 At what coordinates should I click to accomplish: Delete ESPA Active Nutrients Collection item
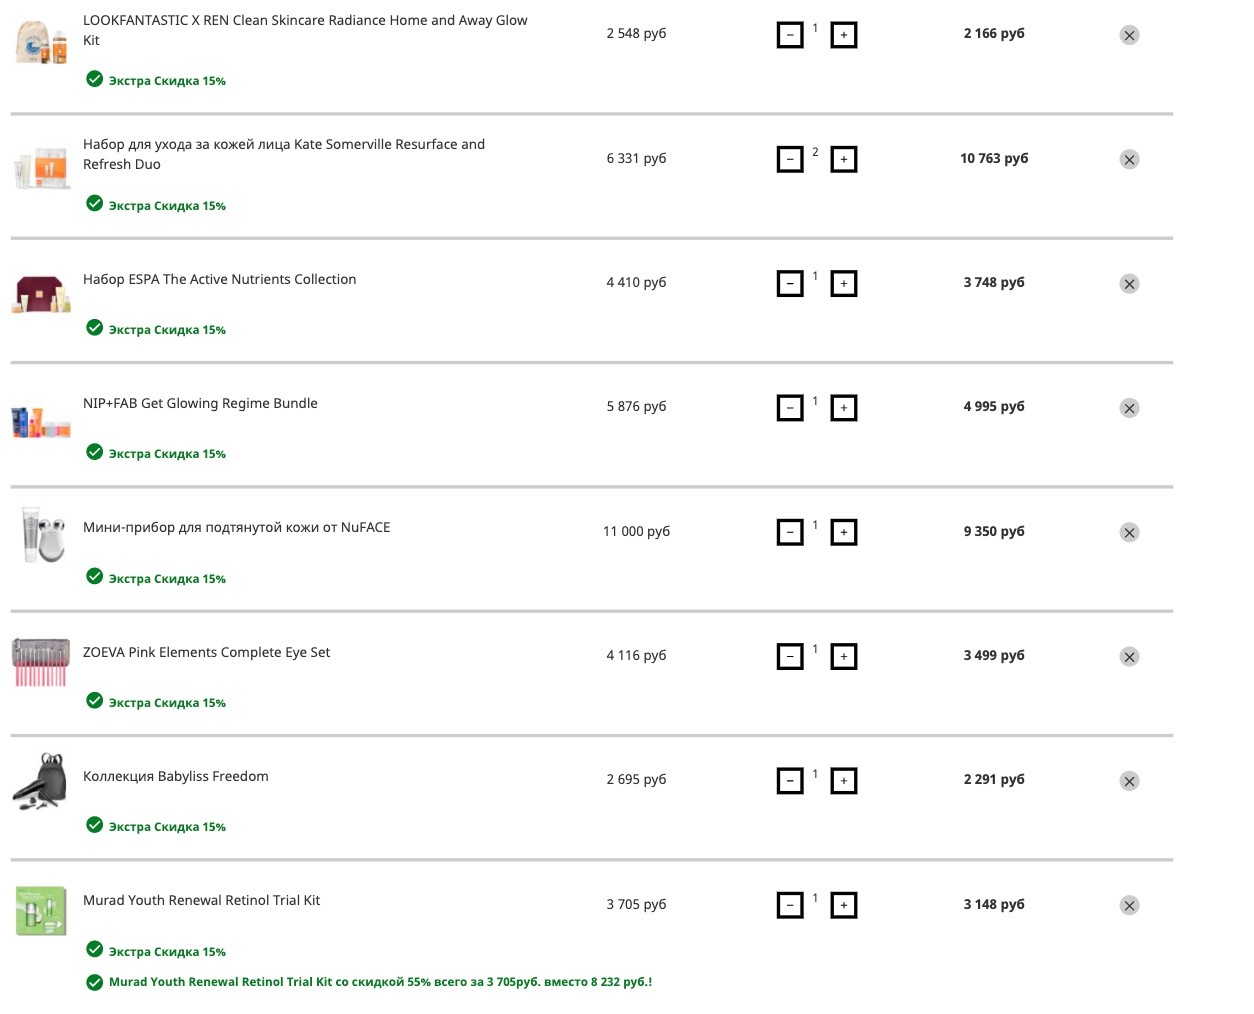tap(1129, 284)
